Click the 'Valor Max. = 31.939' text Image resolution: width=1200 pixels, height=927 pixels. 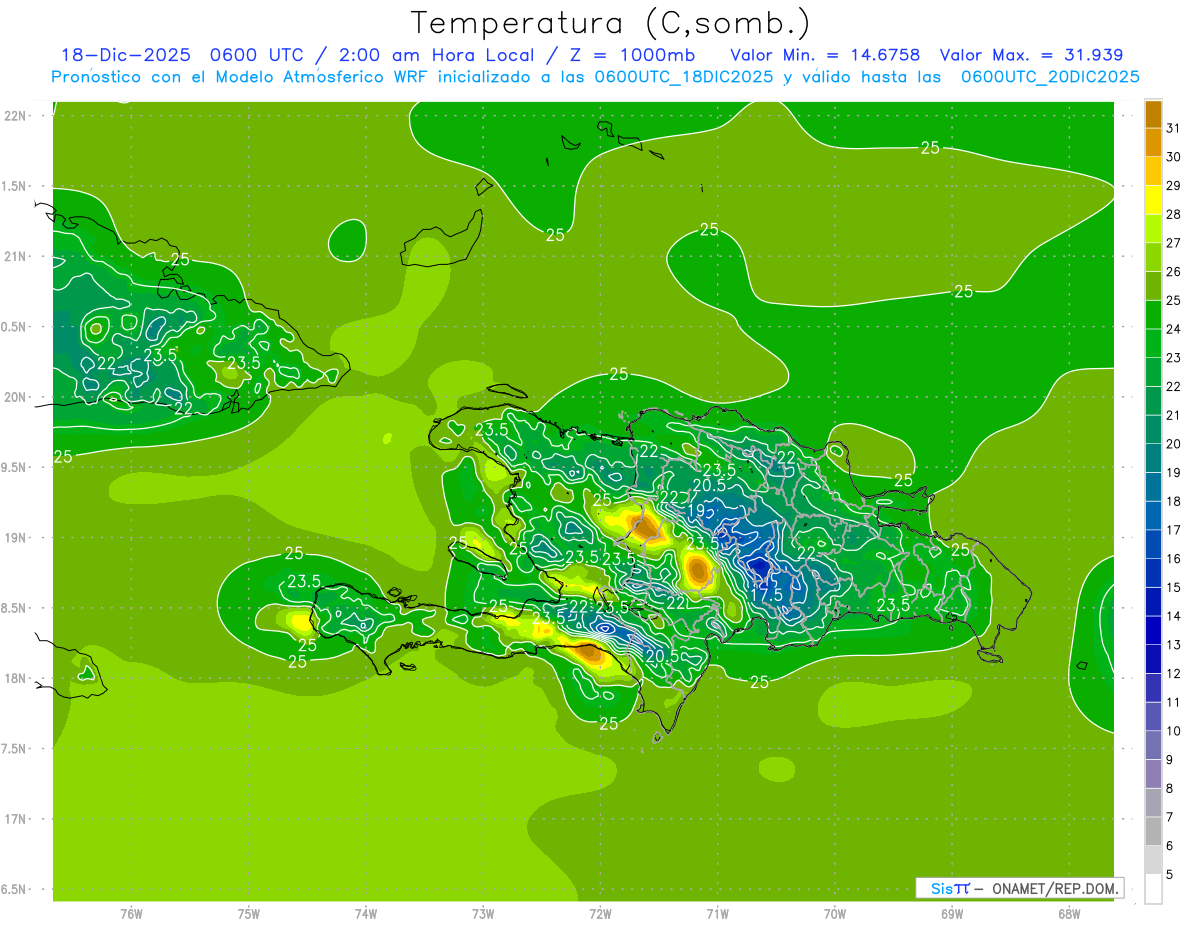click(1031, 55)
